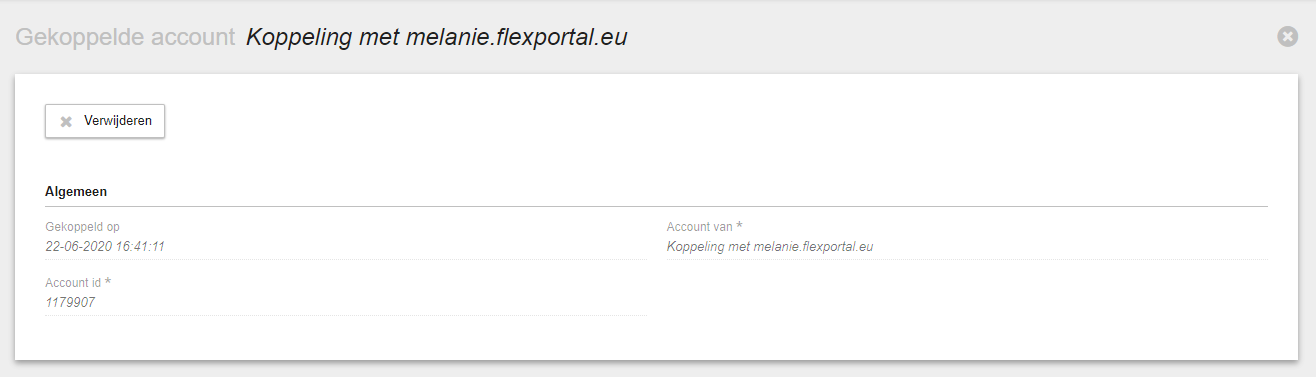Viewport: 1316px width, 377px height.
Task: Click the X icon inside Verwijderen button
Action: pyautogui.click(x=66, y=121)
